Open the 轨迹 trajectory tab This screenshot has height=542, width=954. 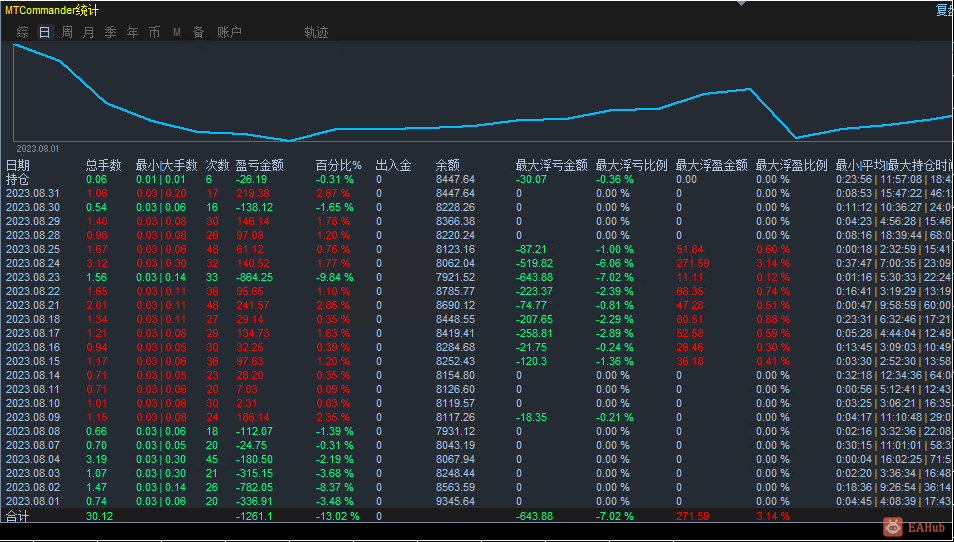[316, 32]
